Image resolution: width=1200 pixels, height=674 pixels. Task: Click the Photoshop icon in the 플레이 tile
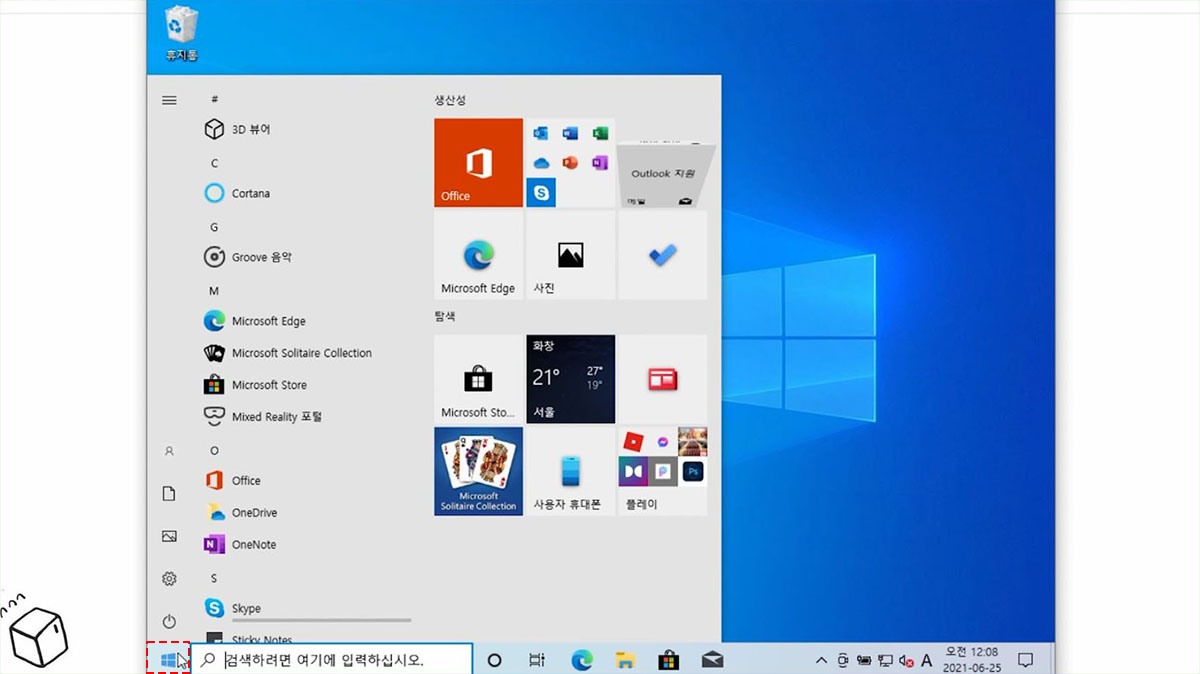(692, 470)
